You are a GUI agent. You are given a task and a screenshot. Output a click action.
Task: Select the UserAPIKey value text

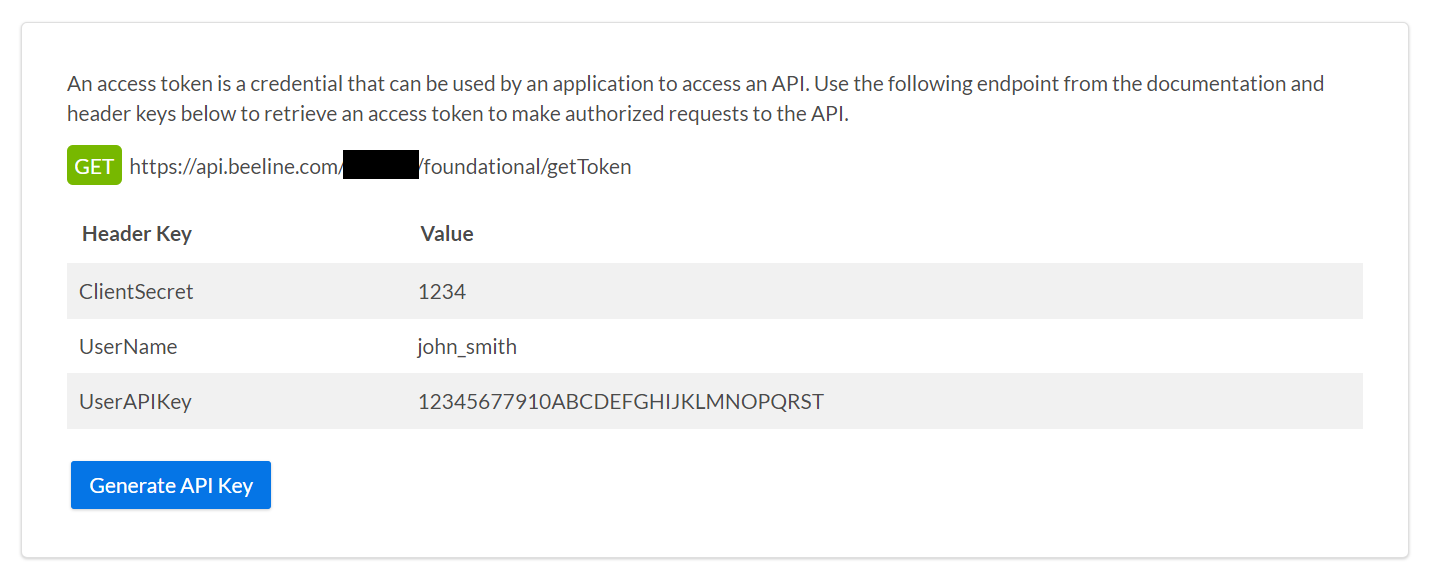point(621,401)
